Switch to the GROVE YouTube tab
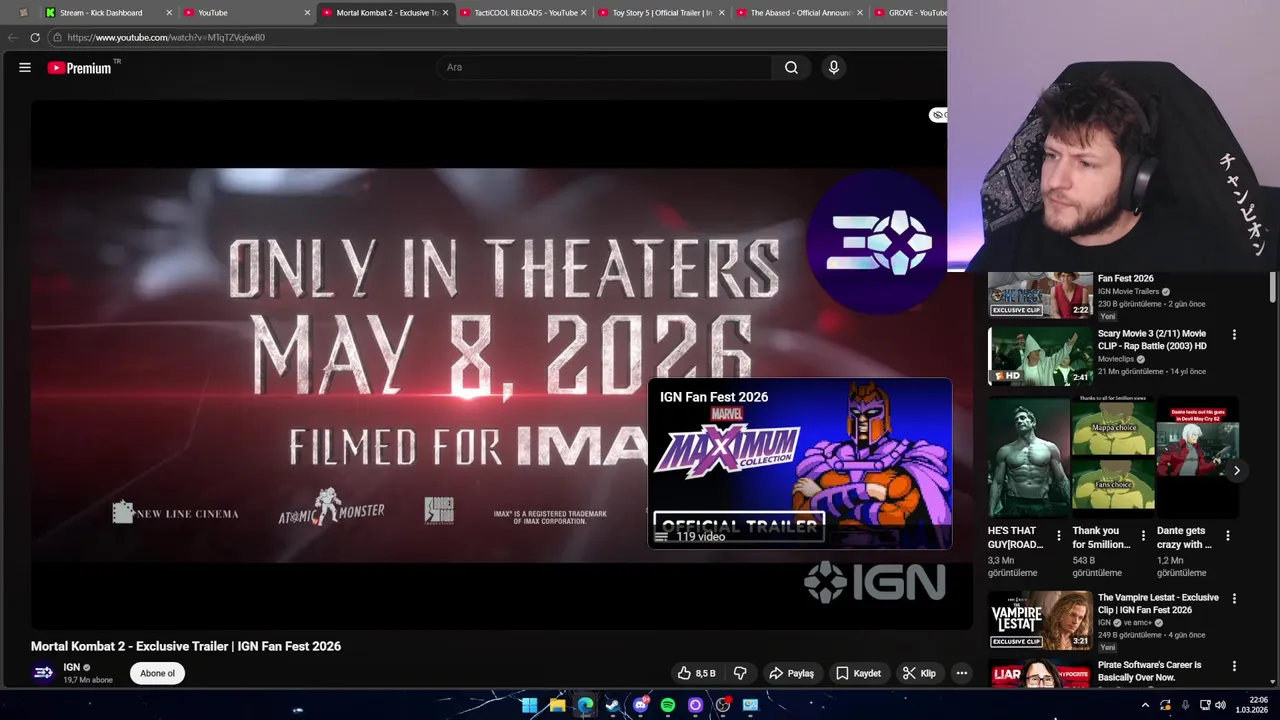The width and height of the screenshot is (1280, 720). [908, 13]
